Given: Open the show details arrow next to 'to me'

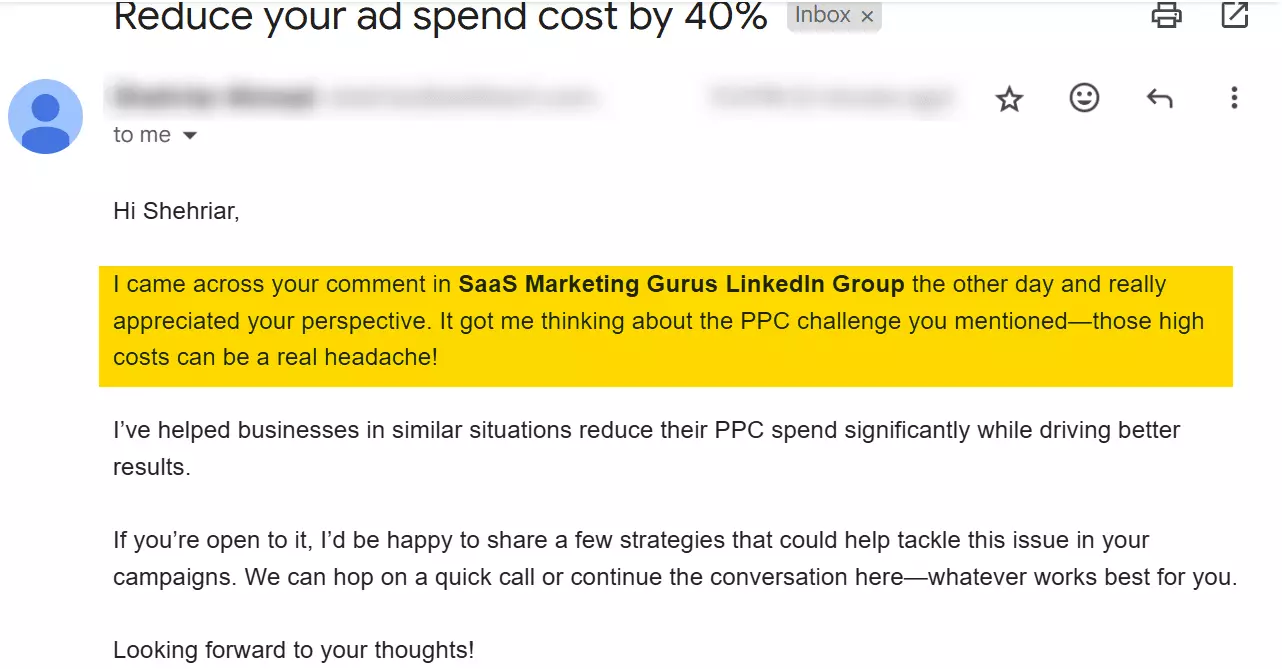Looking at the screenshot, I should tap(189, 134).
